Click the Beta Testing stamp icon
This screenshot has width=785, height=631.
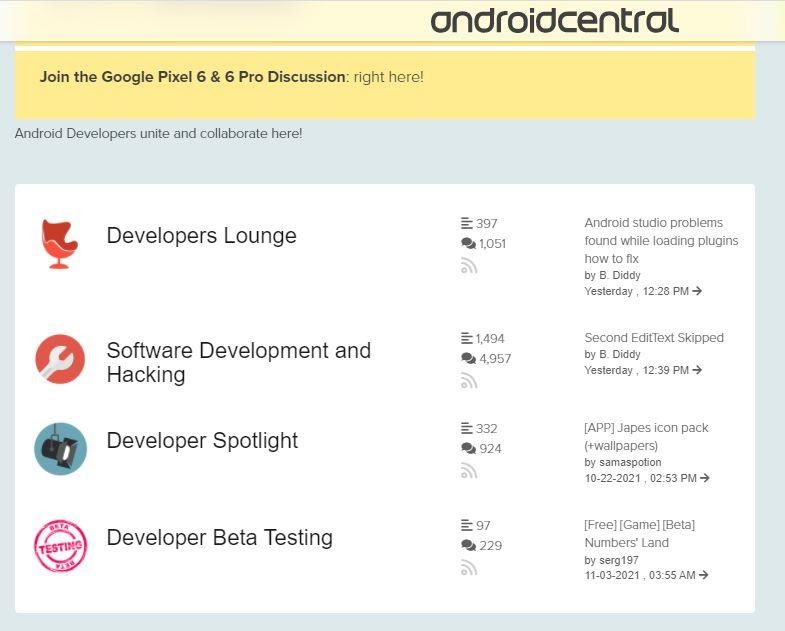click(60, 546)
